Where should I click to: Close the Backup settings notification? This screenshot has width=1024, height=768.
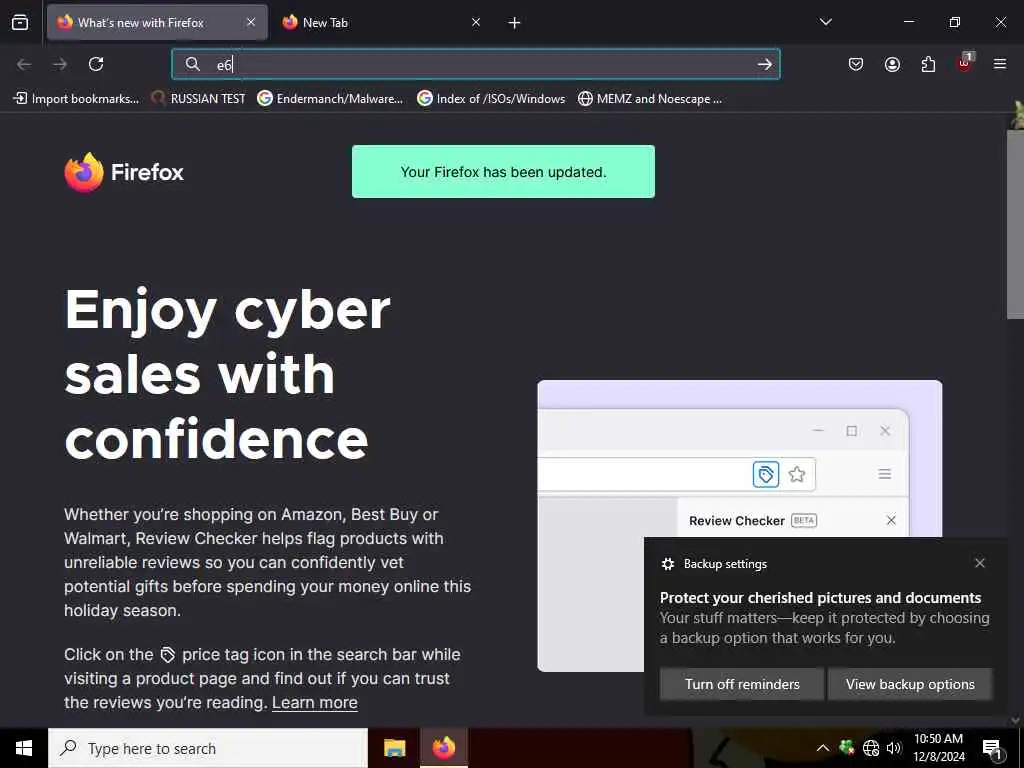[980, 563]
